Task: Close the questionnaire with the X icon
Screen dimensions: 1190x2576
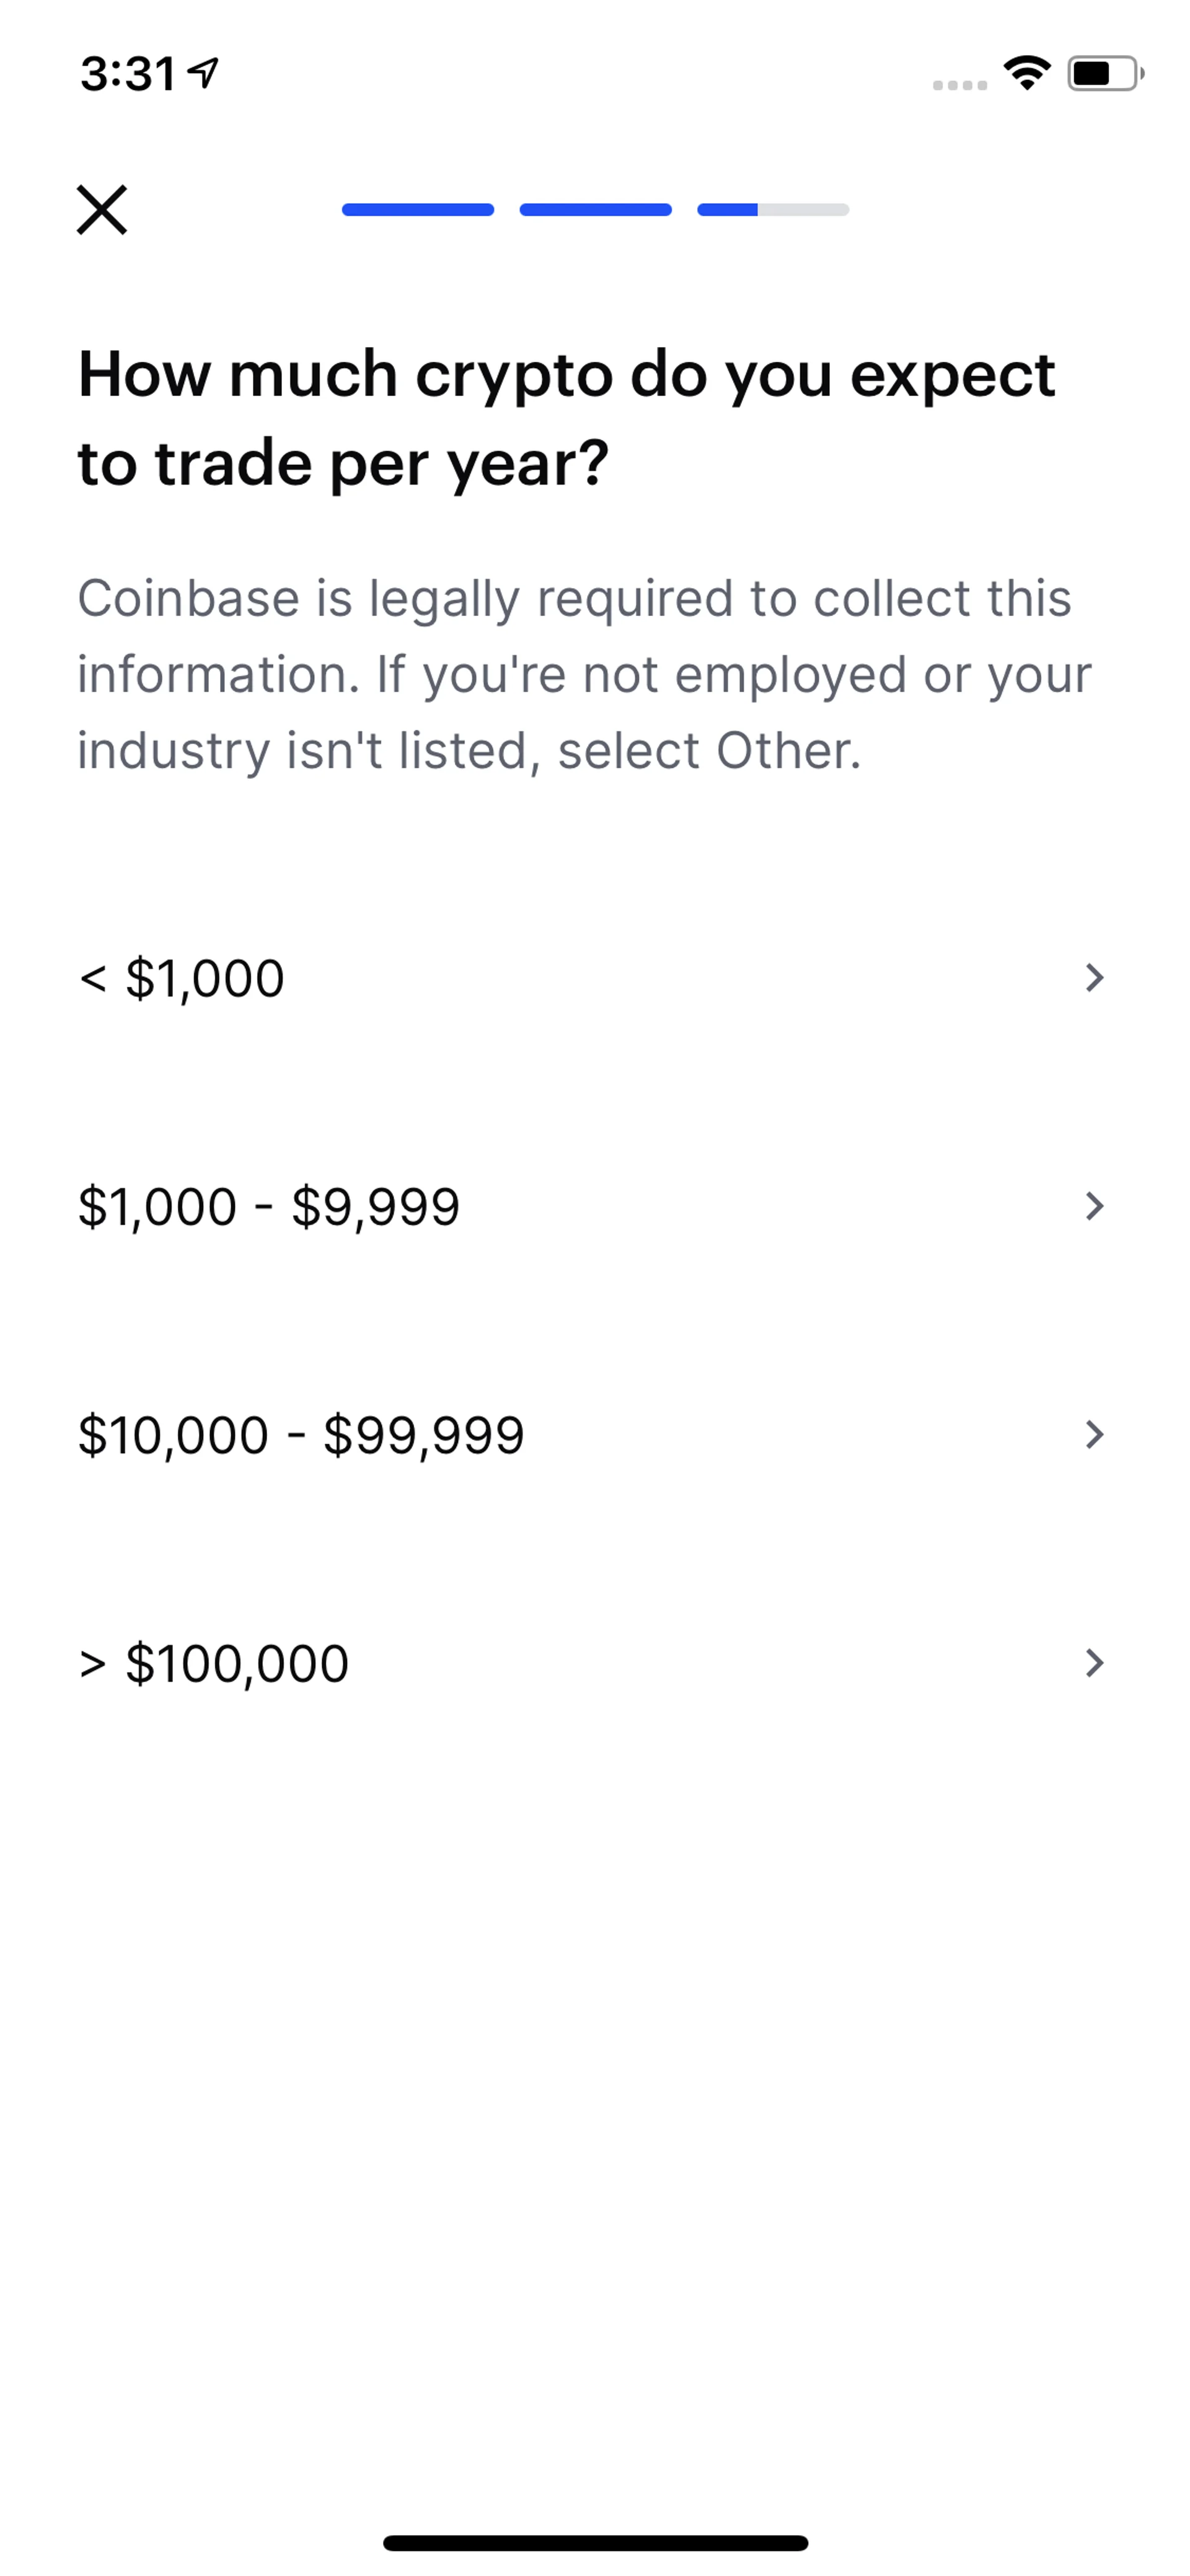Action: coord(102,210)
